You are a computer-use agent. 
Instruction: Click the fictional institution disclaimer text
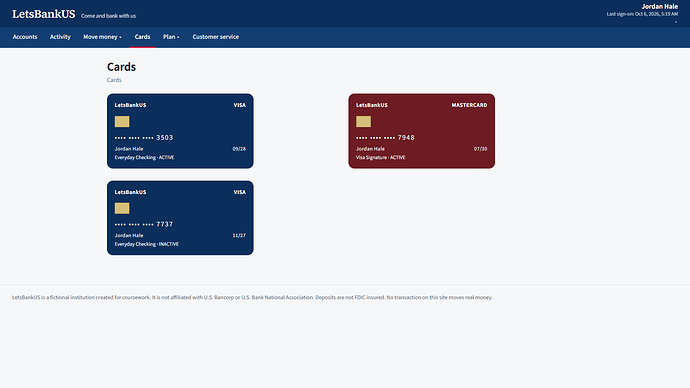point(252,297)
